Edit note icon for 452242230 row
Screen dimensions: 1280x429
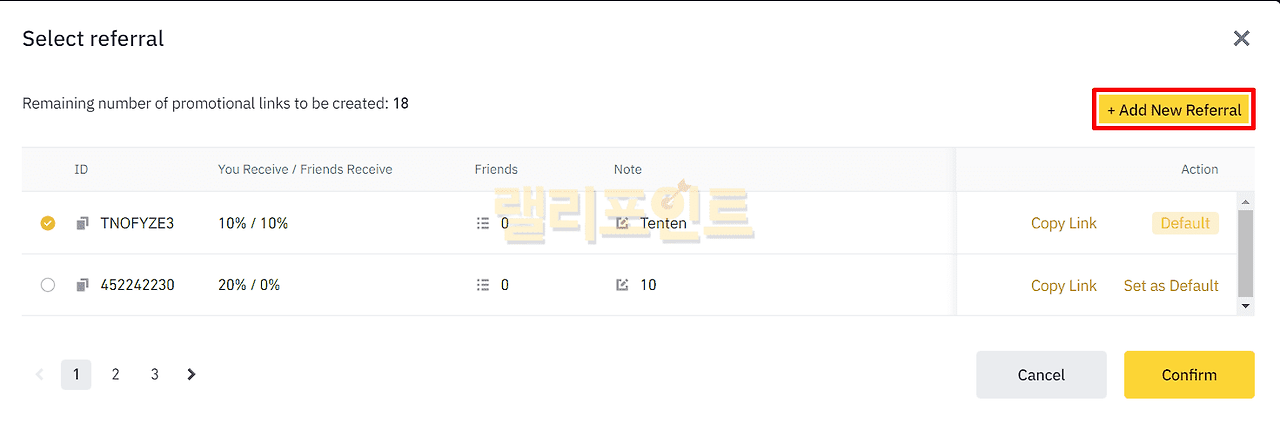pos(623,286)
